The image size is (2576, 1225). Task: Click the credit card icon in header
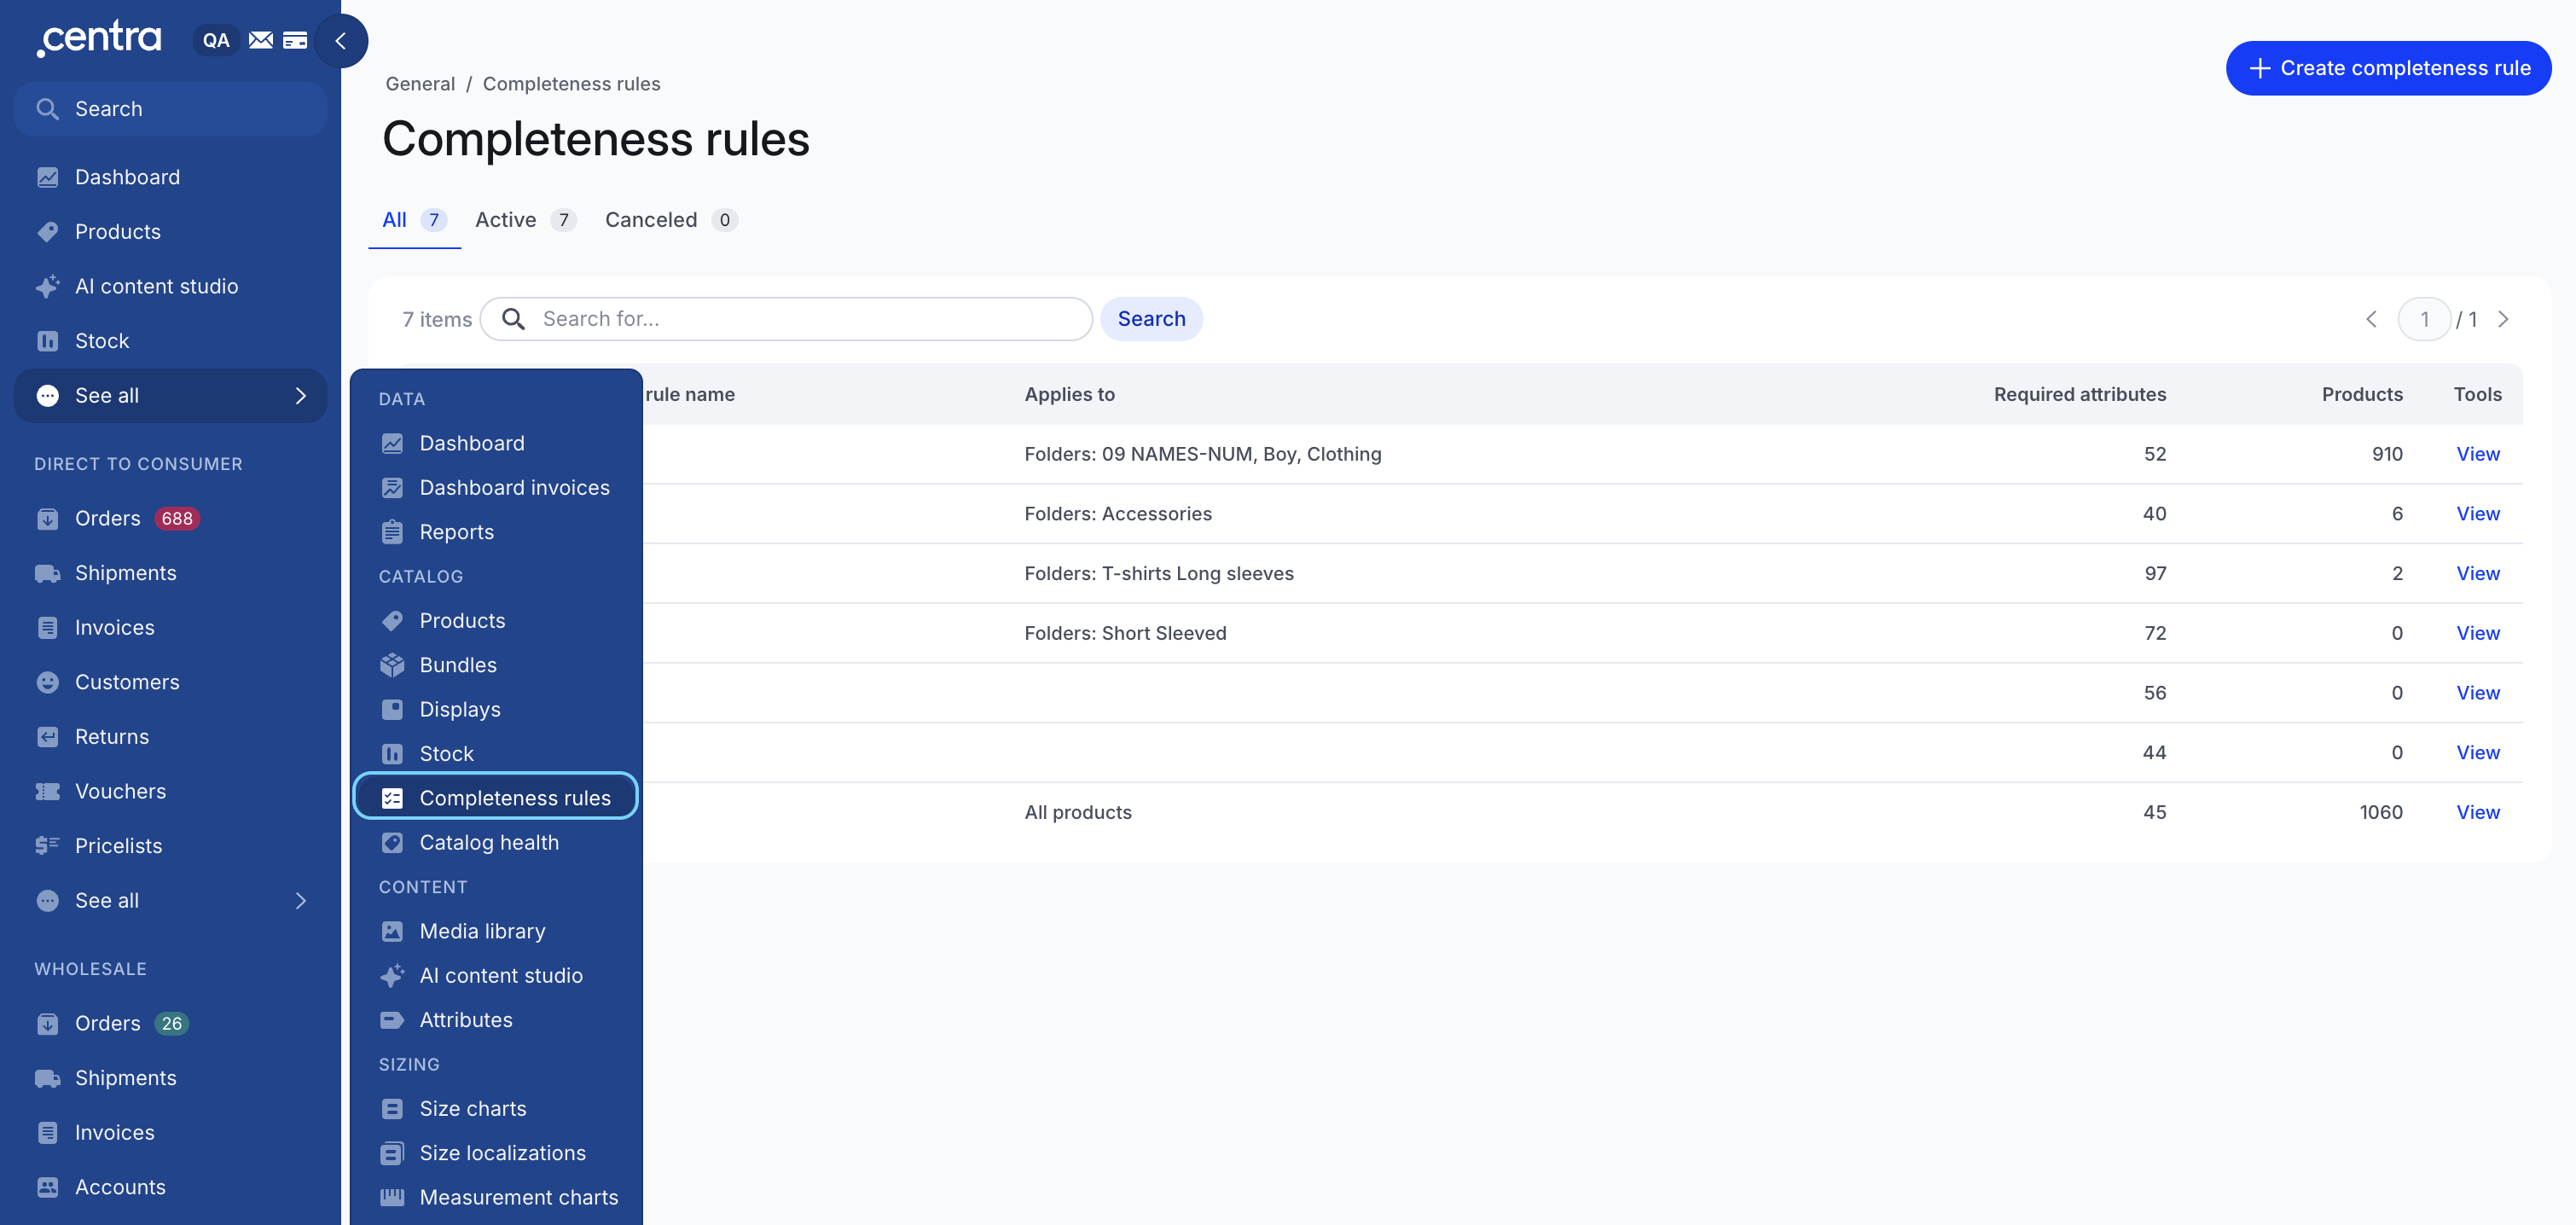coord(295,40)
